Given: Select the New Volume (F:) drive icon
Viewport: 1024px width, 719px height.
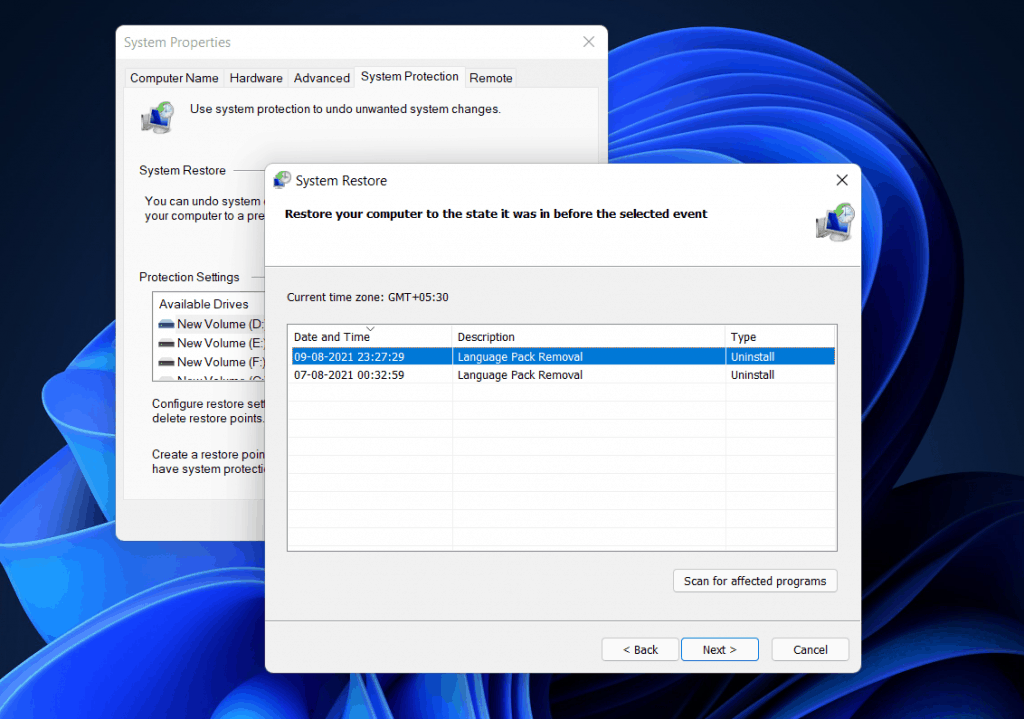Looking at the screenshot, I should point(165,361).
